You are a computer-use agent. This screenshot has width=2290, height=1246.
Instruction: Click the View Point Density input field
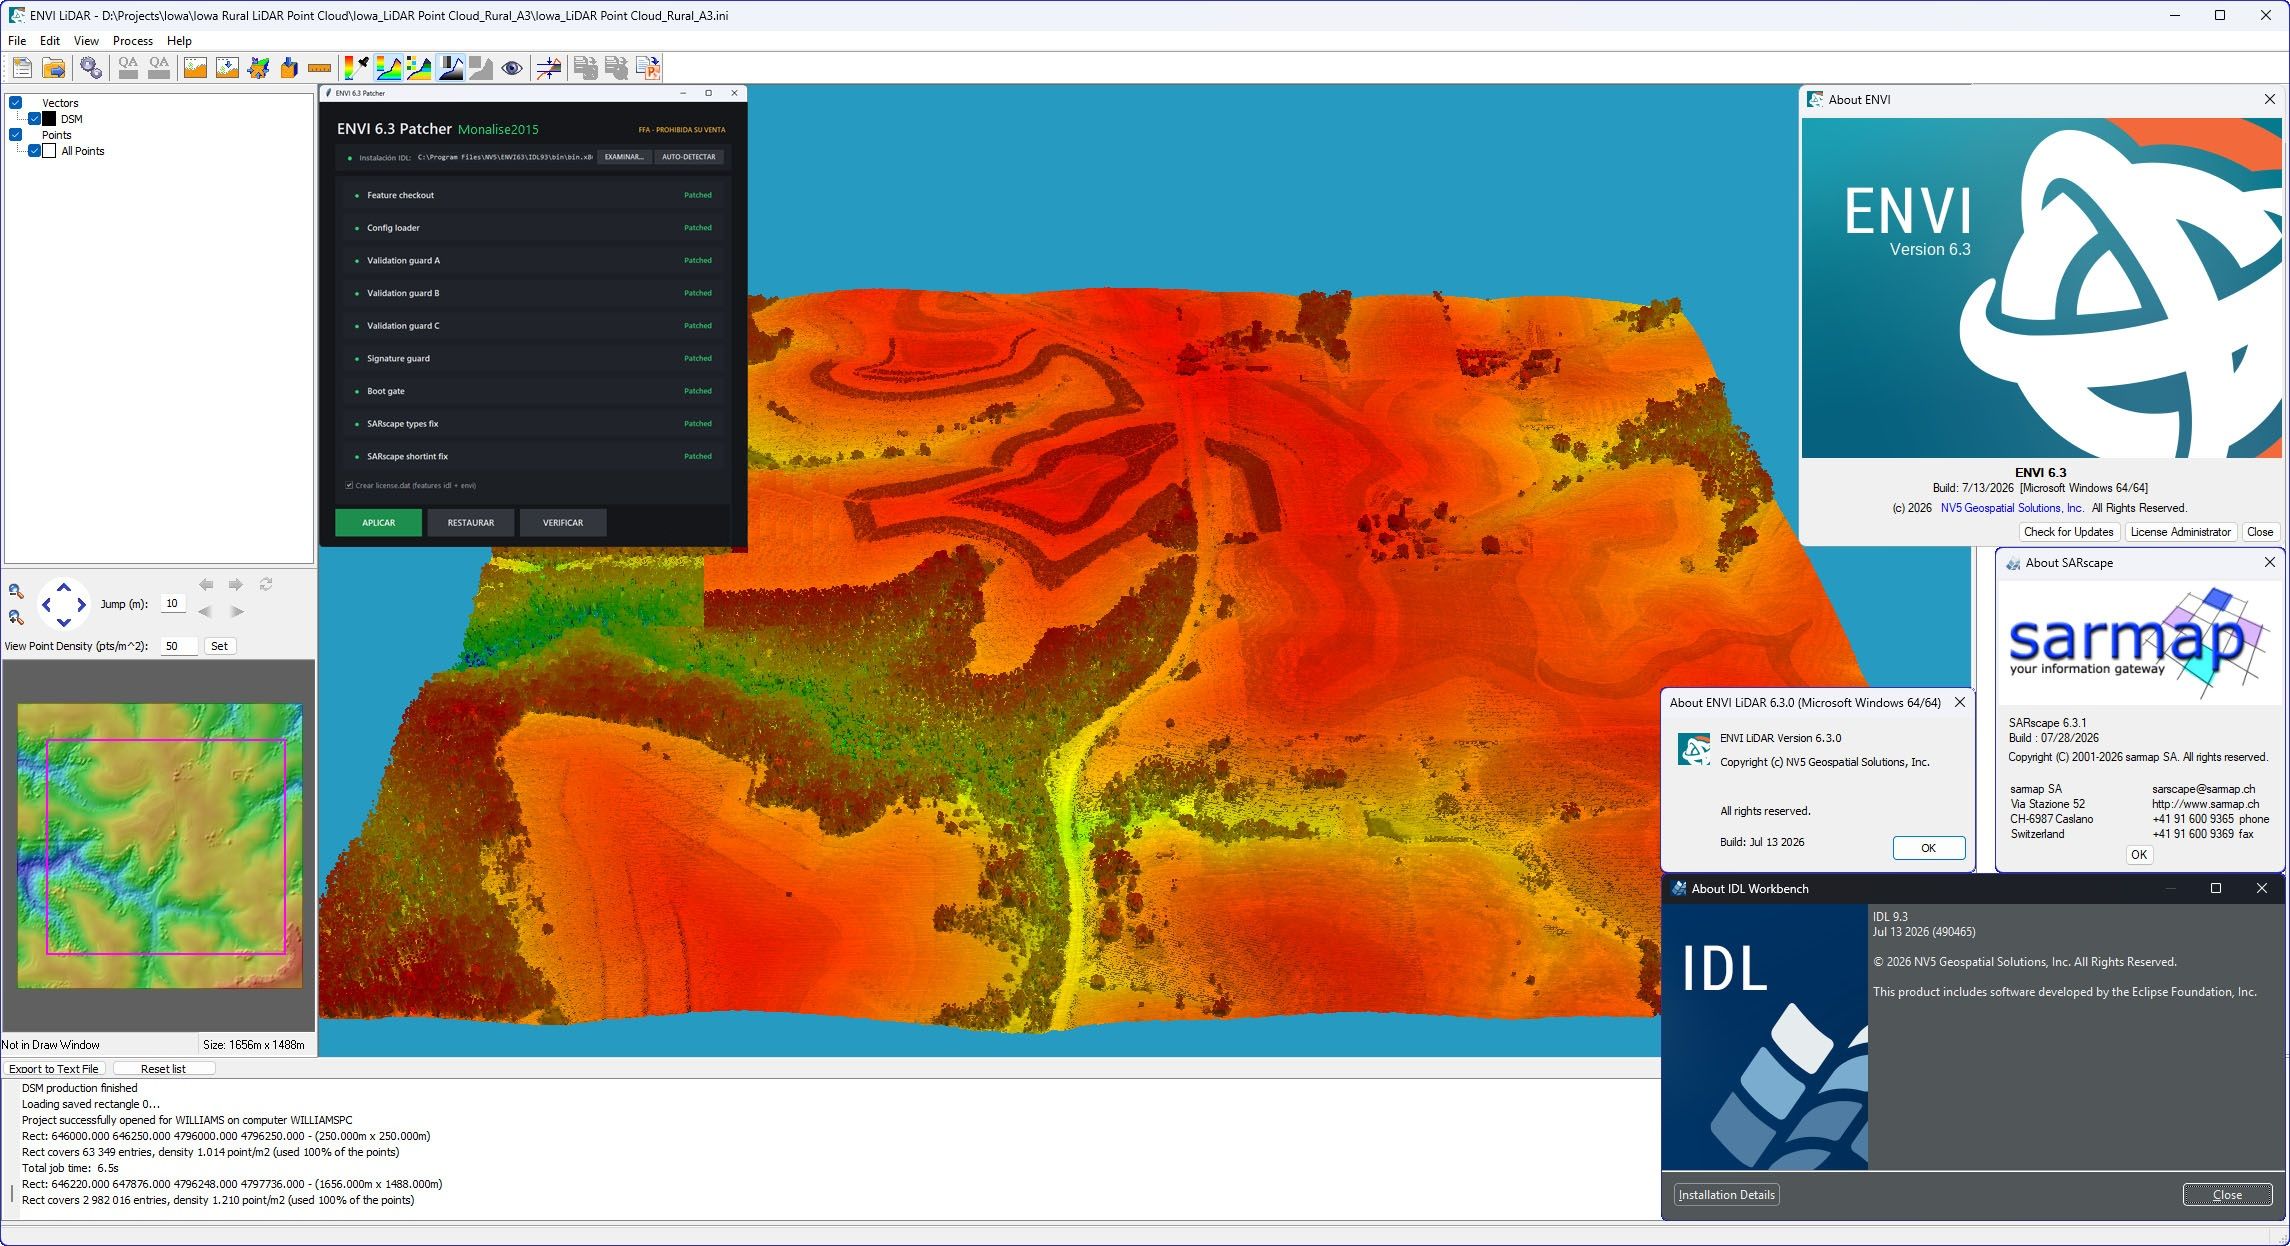[x=179, y=646]
